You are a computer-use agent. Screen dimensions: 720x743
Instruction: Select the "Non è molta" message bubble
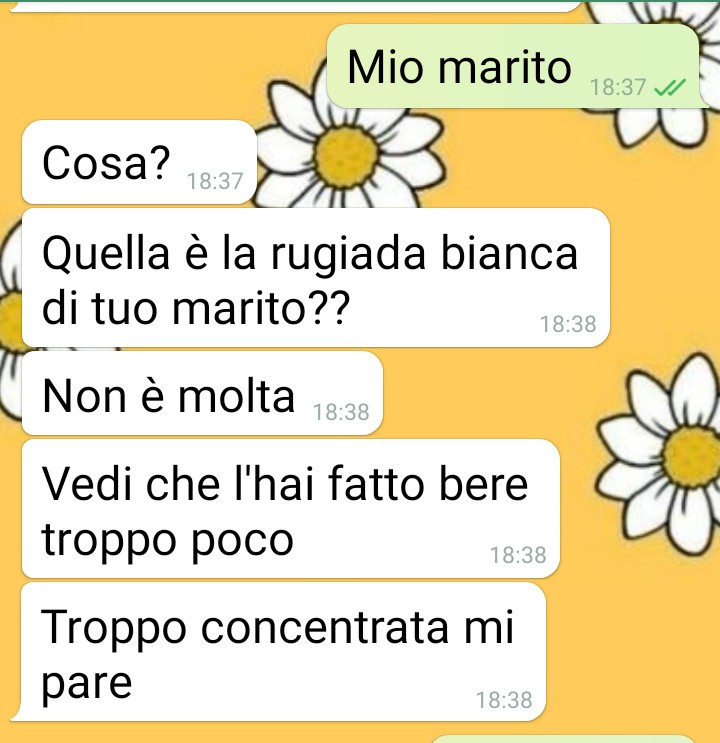[x=202, y=393]
